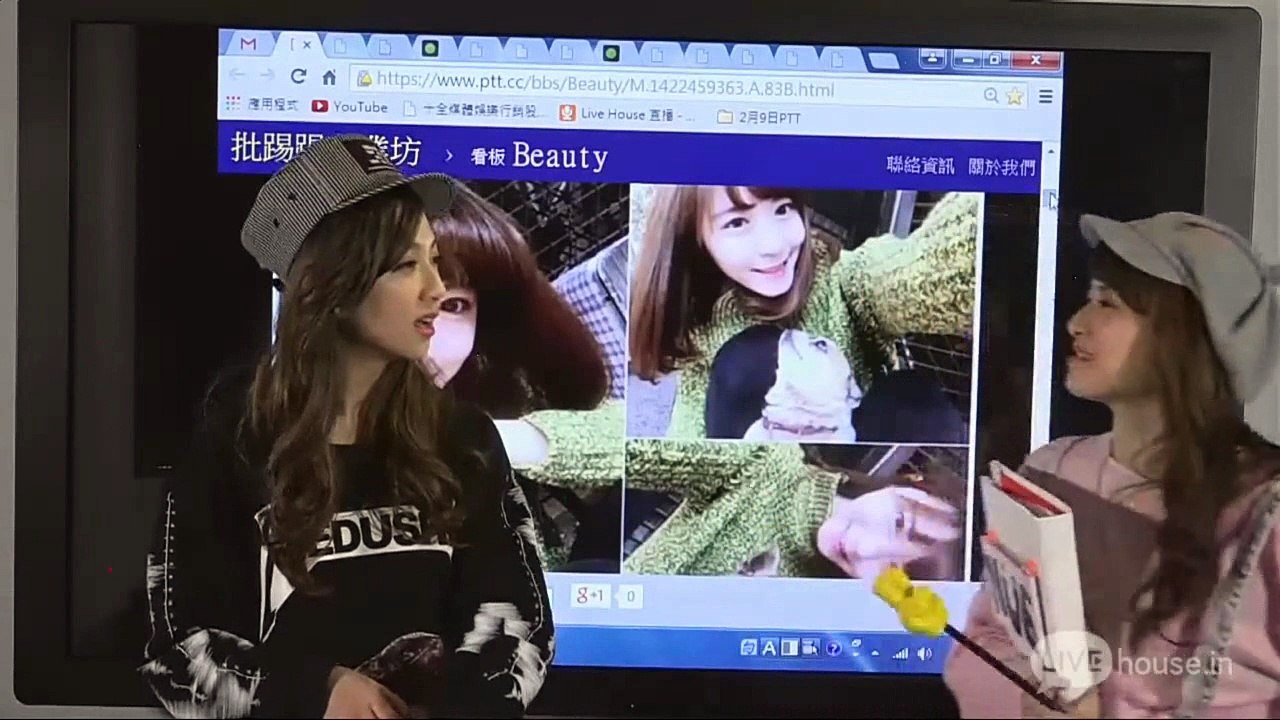Open the Chrome user profile button
The image size is (1280, 720).
pos(932,59)
